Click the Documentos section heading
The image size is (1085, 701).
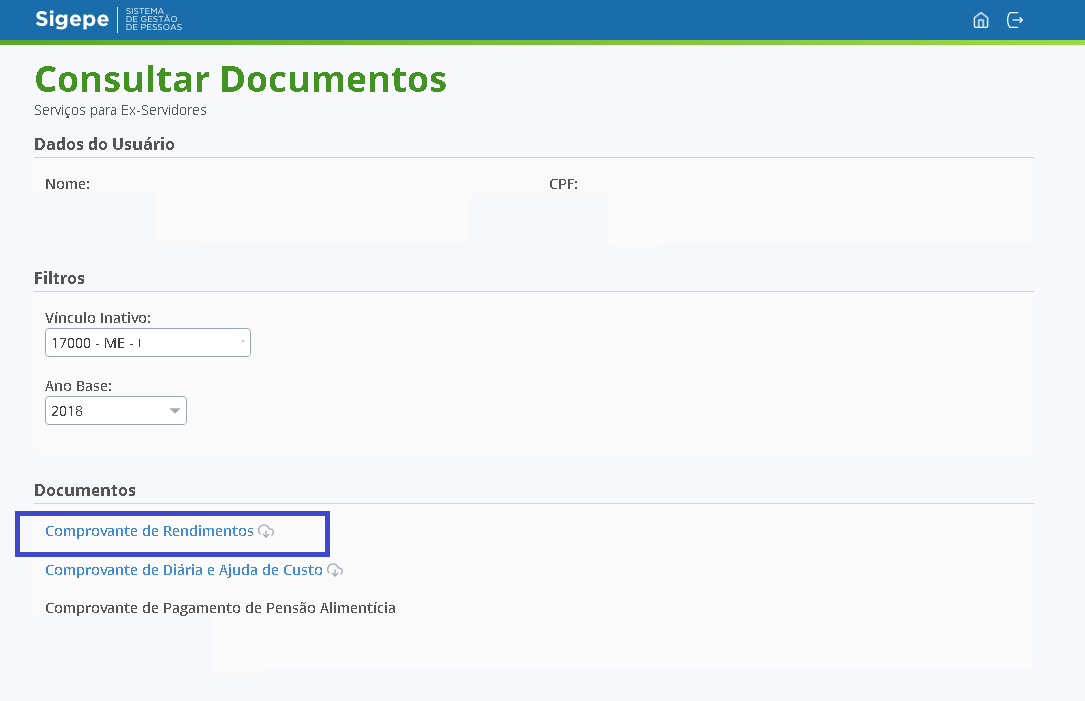click(x=84, y=490)
